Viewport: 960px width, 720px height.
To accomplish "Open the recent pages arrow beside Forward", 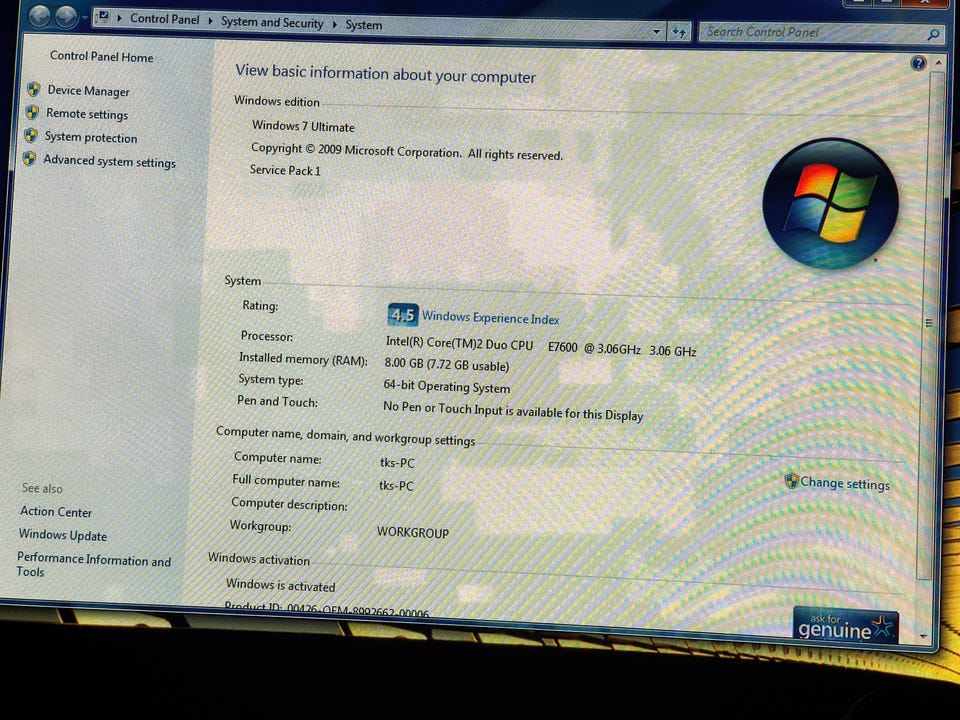I will (x=84, y=18).
